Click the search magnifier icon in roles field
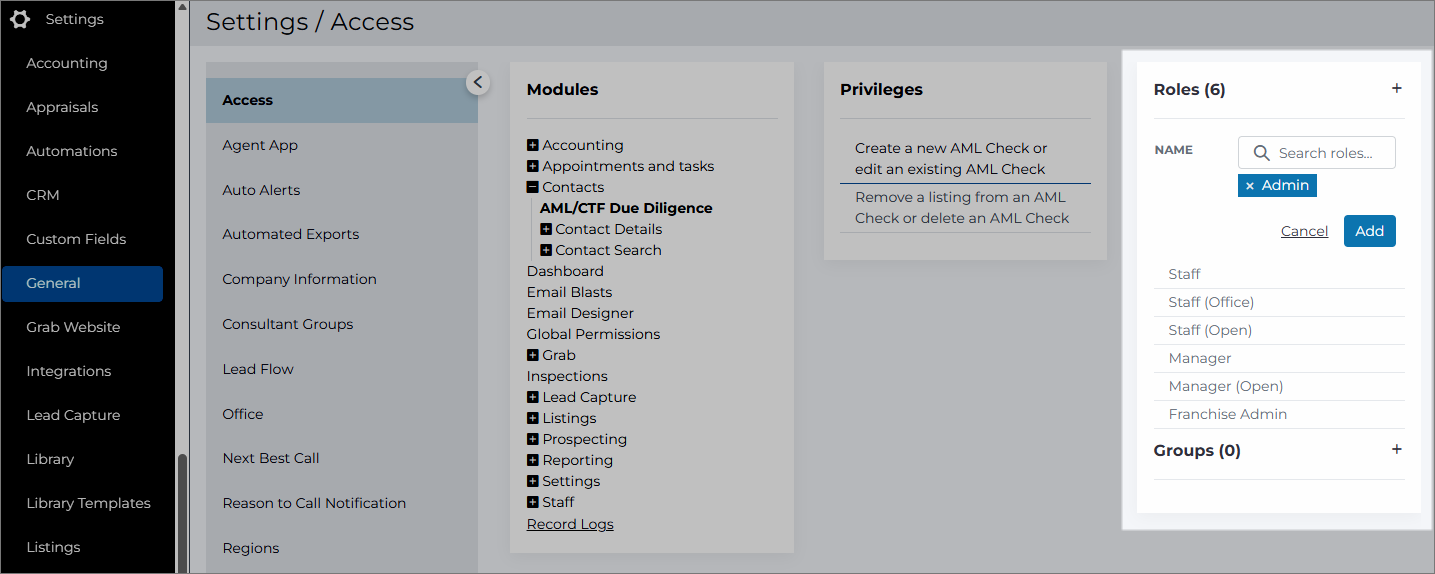This screenshot has width=1435, height=574. 1261,153
